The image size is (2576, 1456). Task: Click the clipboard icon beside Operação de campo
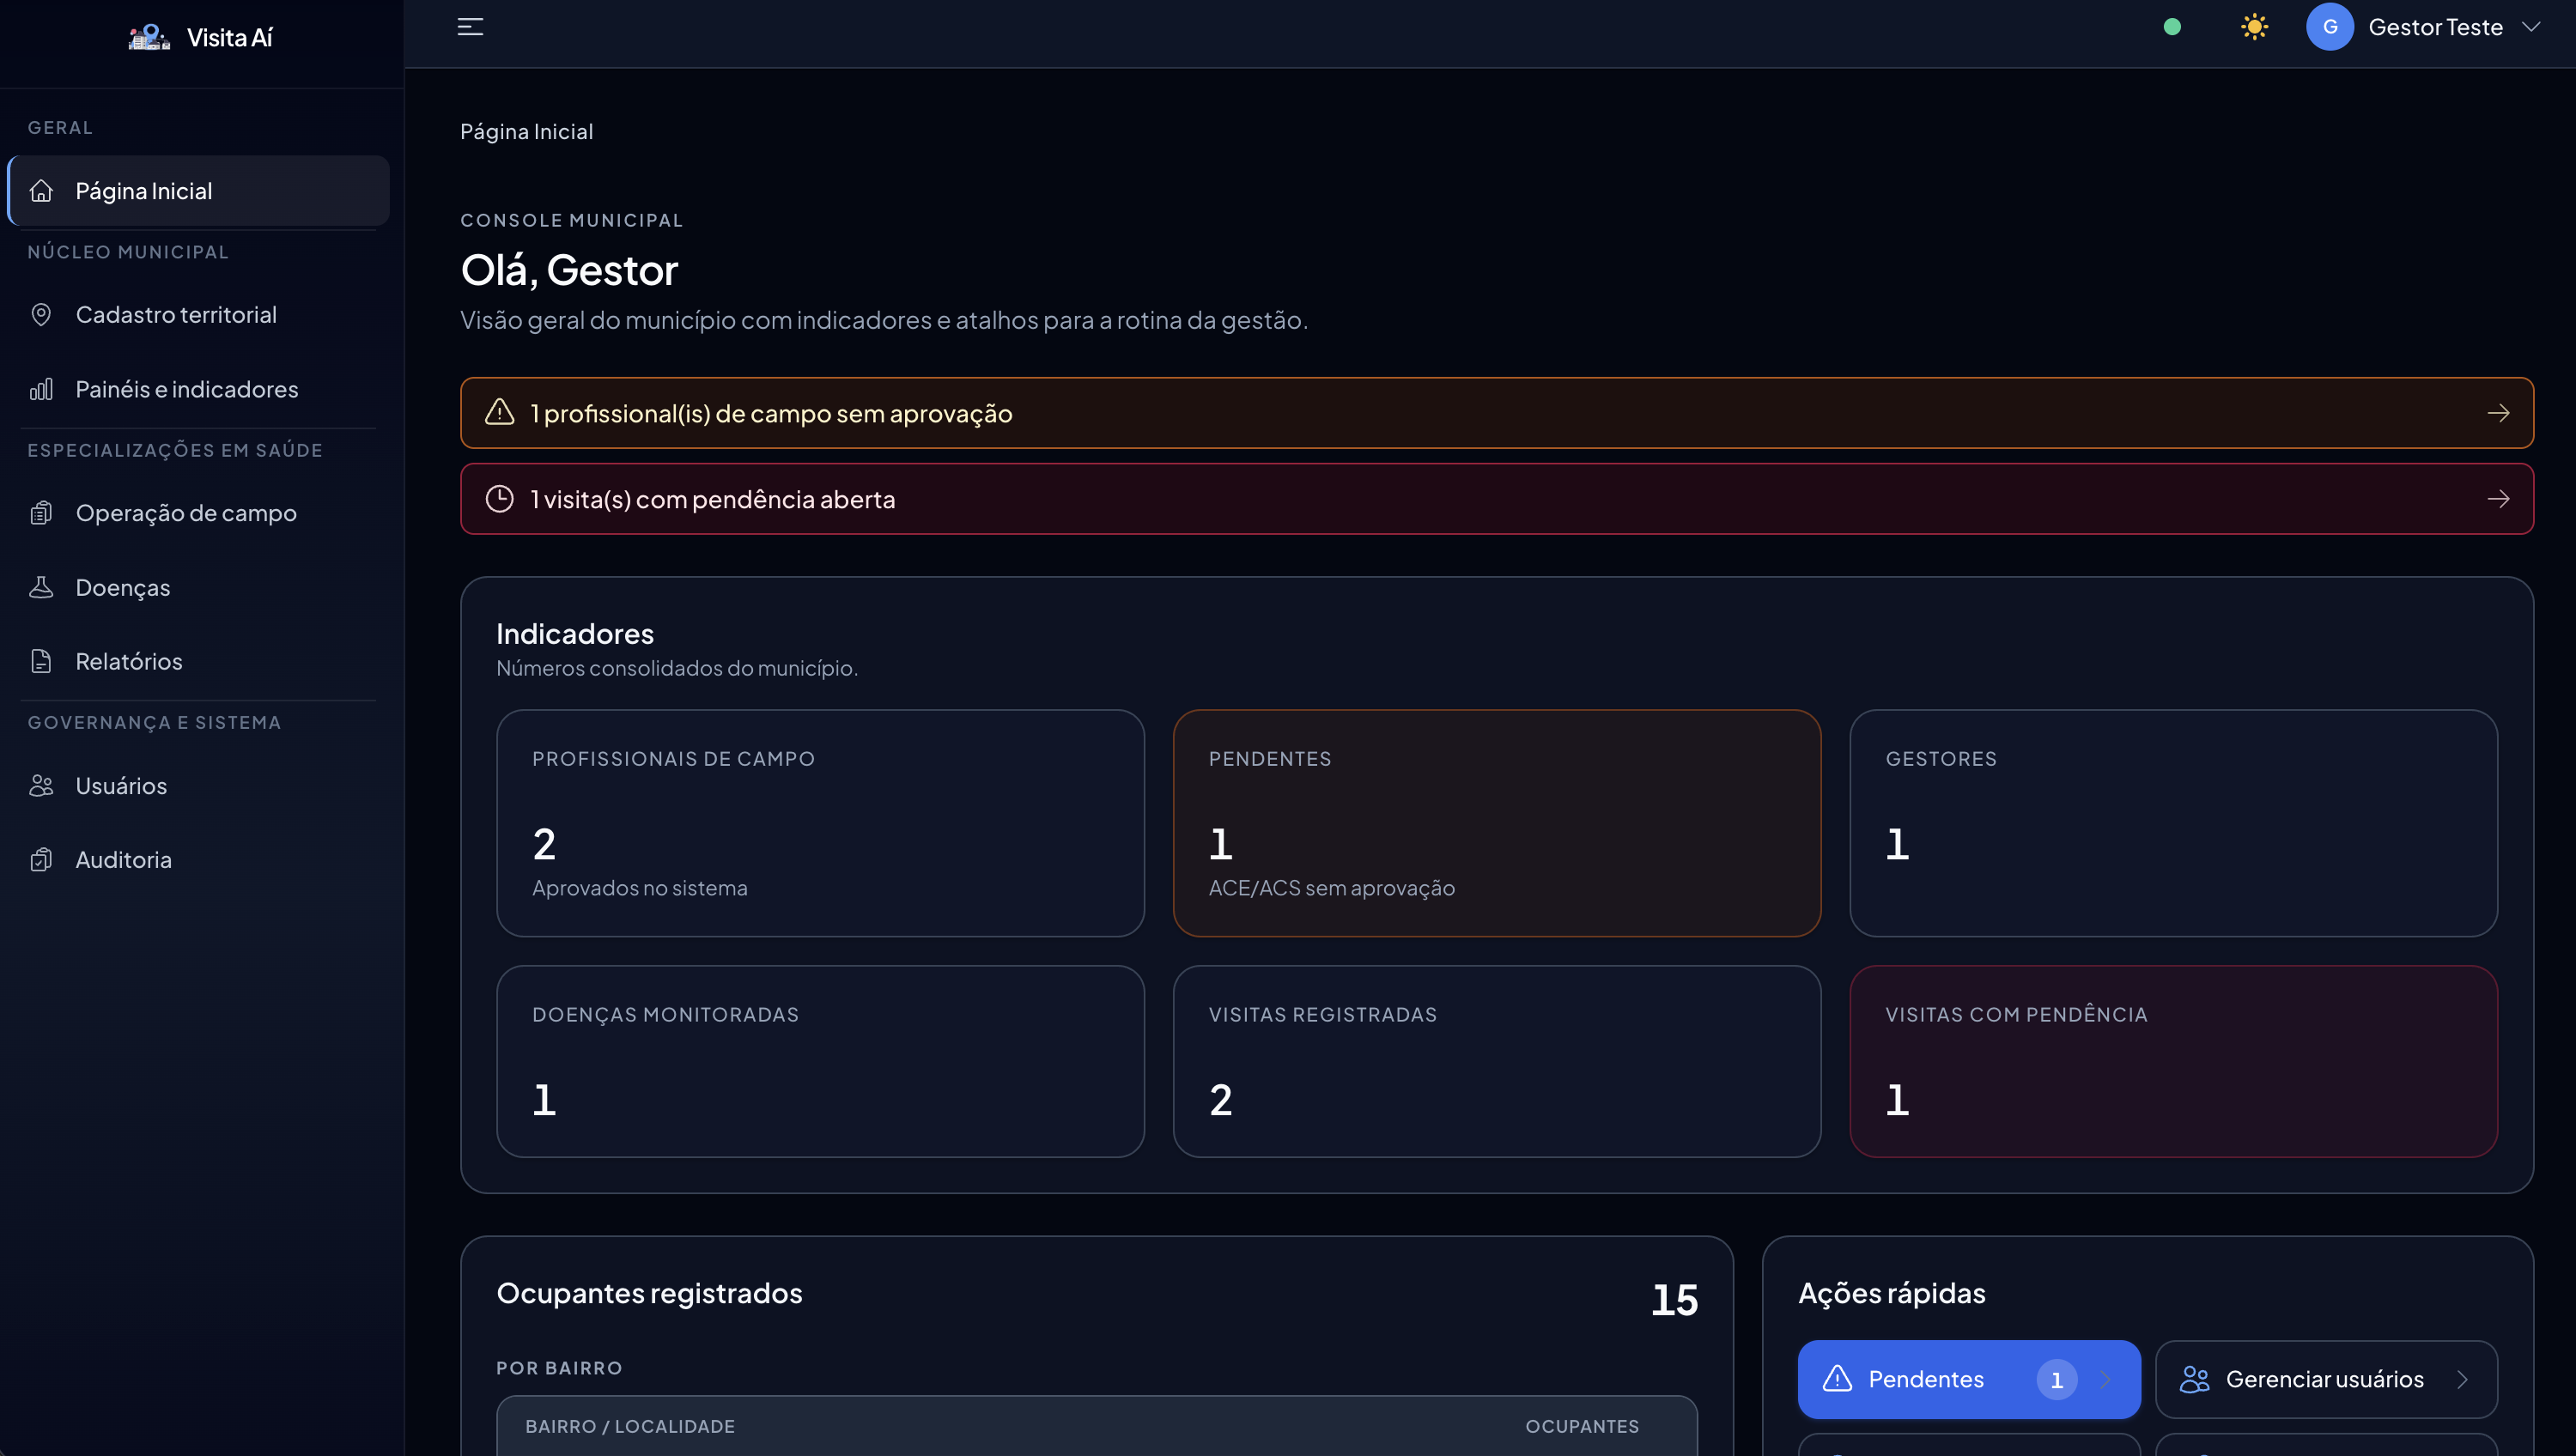coord(41,513)
